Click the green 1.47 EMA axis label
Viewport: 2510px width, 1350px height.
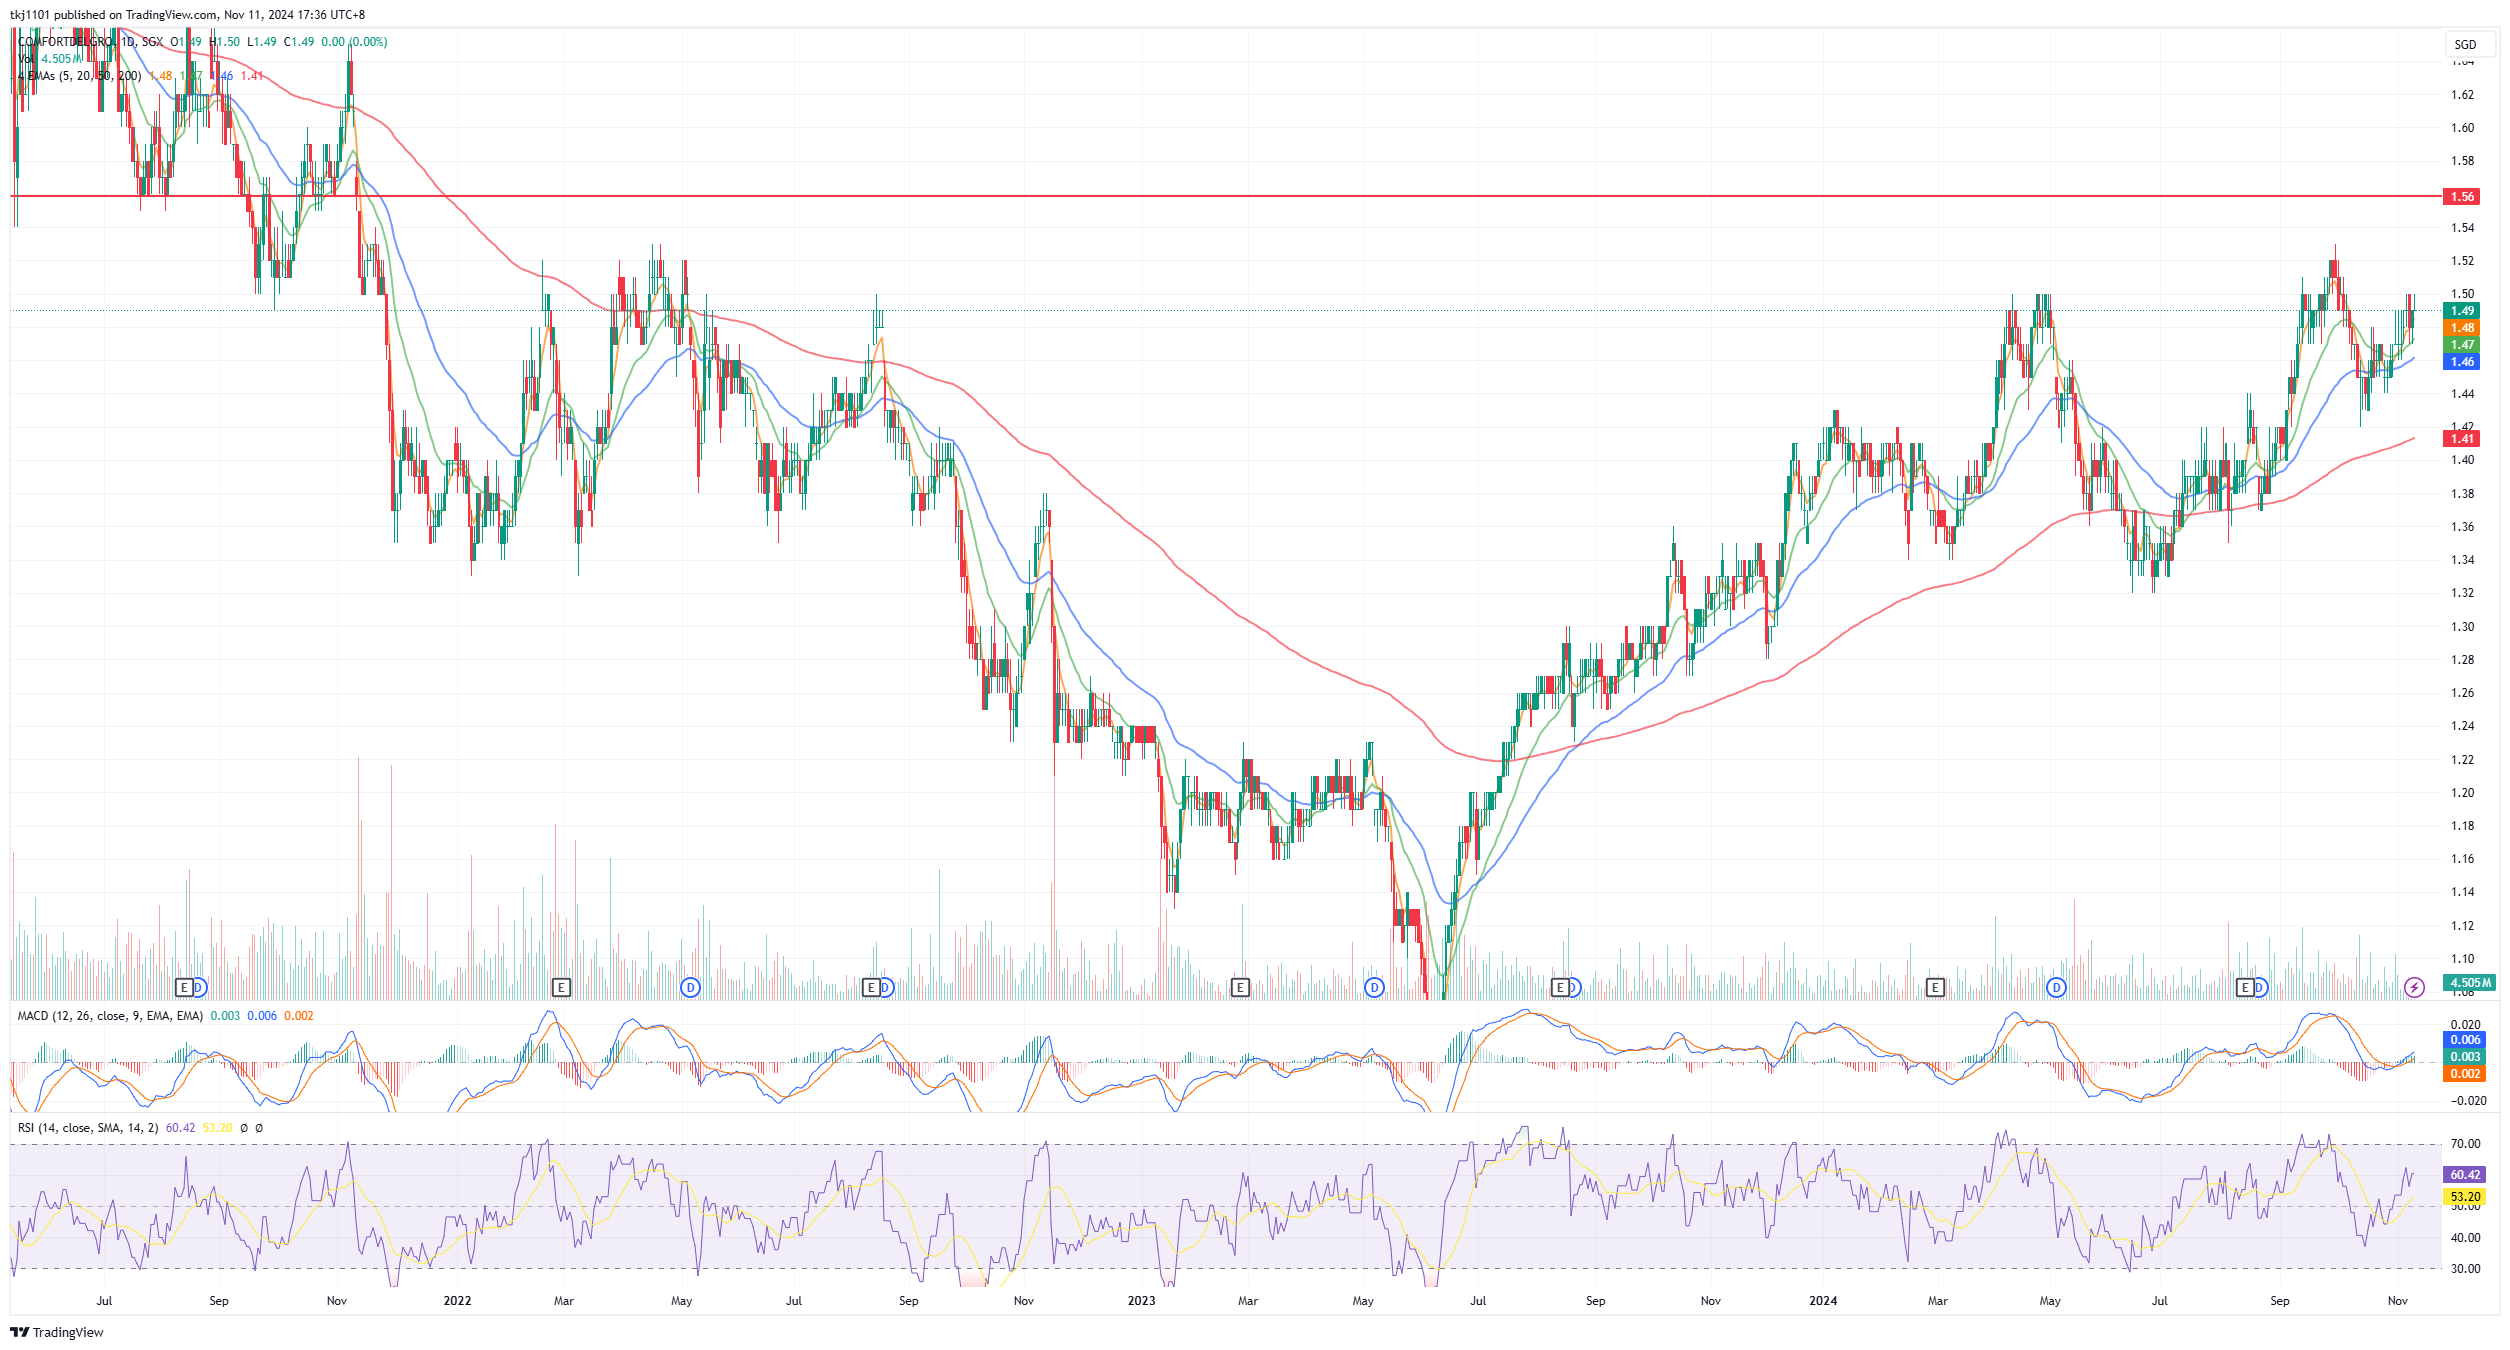[2461, 345]
